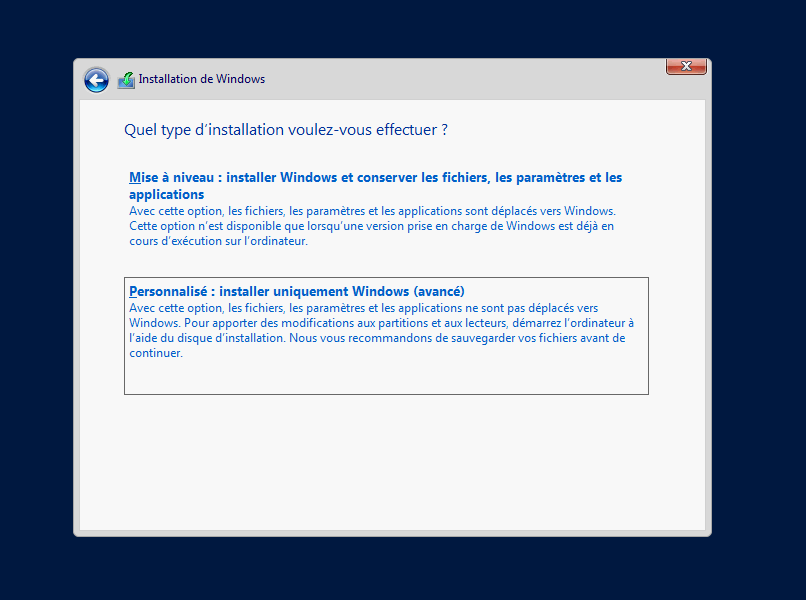Click the word "applications" in the upgrade title
The image size is (806, 600).
tap(166, 195)
